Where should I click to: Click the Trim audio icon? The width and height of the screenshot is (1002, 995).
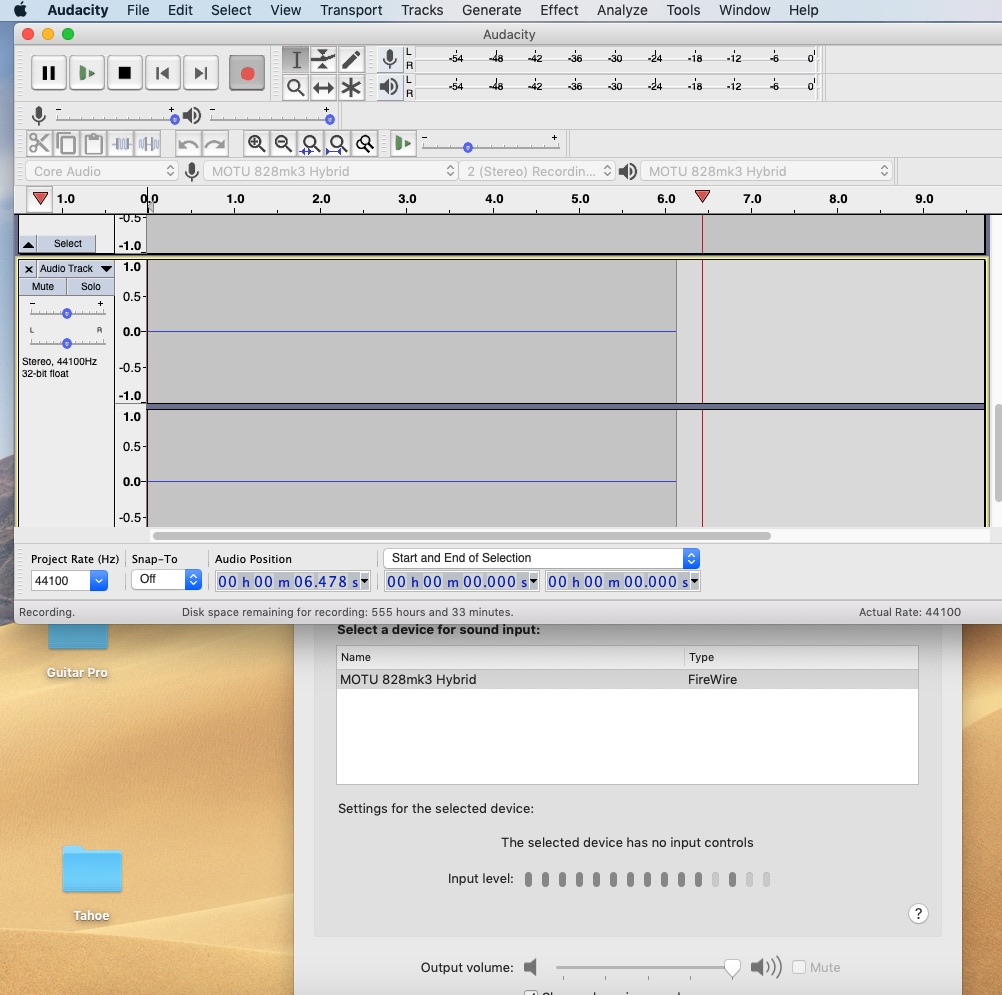click(121, 144)
